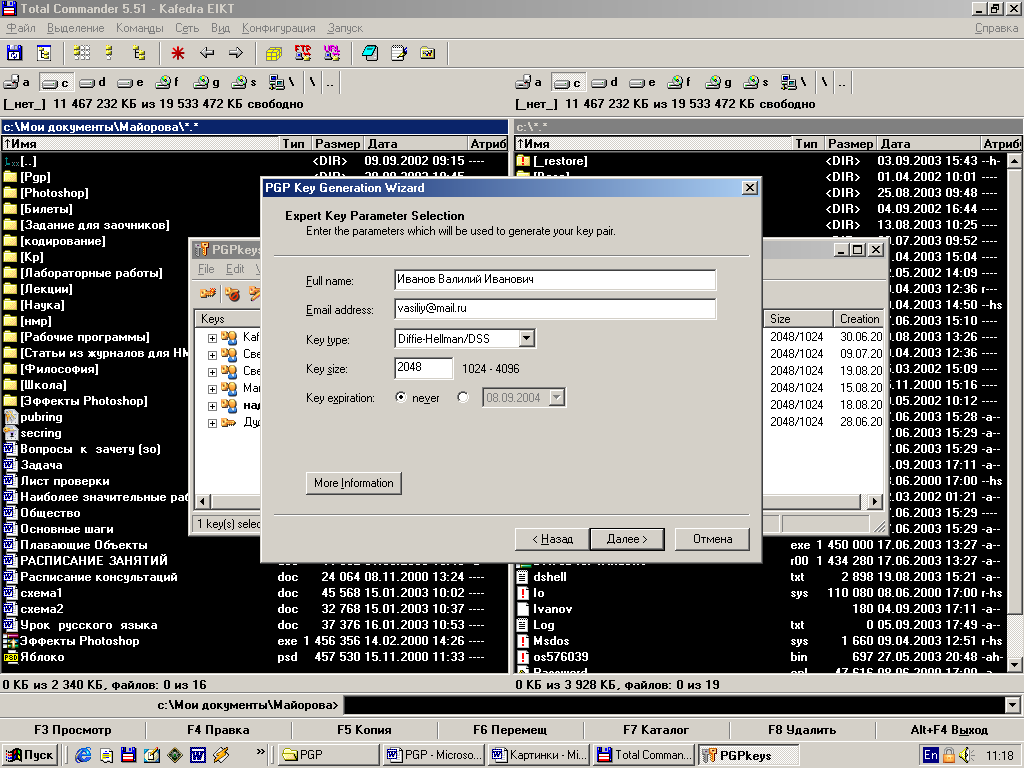
Task: Open the Конфигурация menu
Action: tap(278, 28)
